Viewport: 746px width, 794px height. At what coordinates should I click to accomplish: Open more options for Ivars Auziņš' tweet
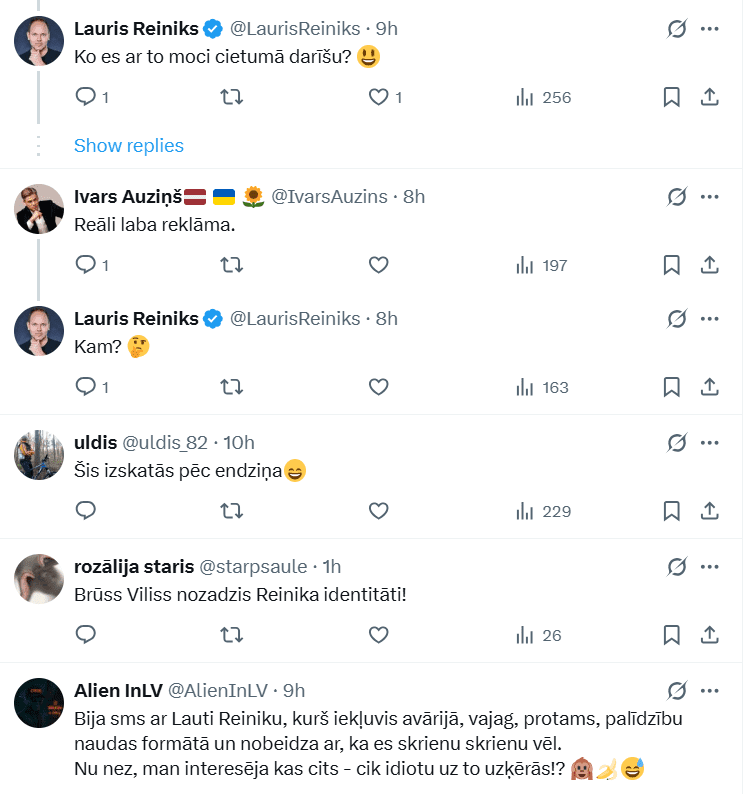(710, 196)
